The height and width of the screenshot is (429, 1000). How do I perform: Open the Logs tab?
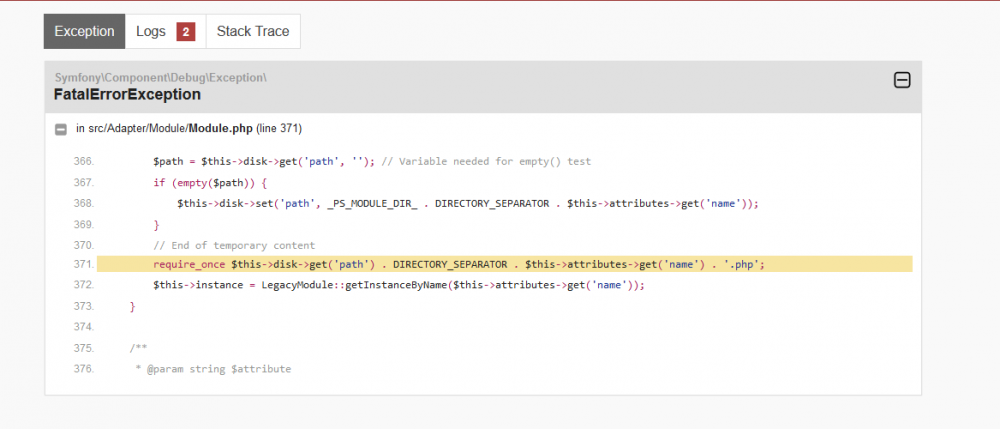tap(165, 31)
